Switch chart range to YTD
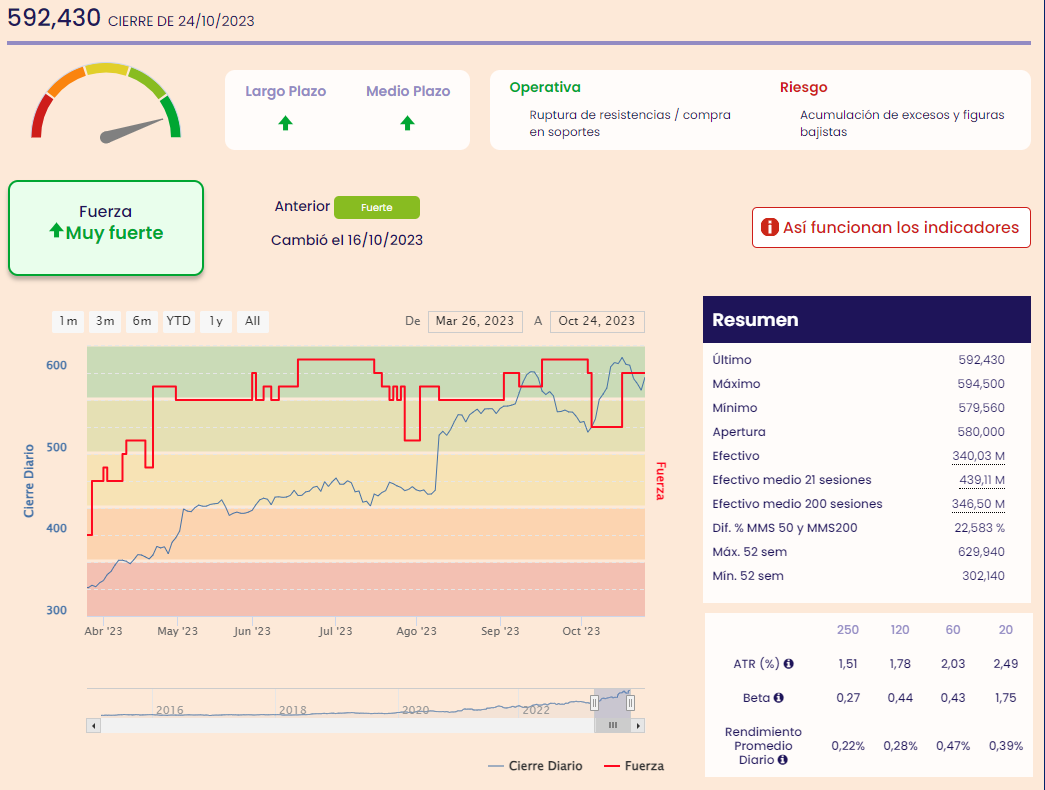Image resolution: width=1045 pixels, height=790 pixels. point(179,321)
